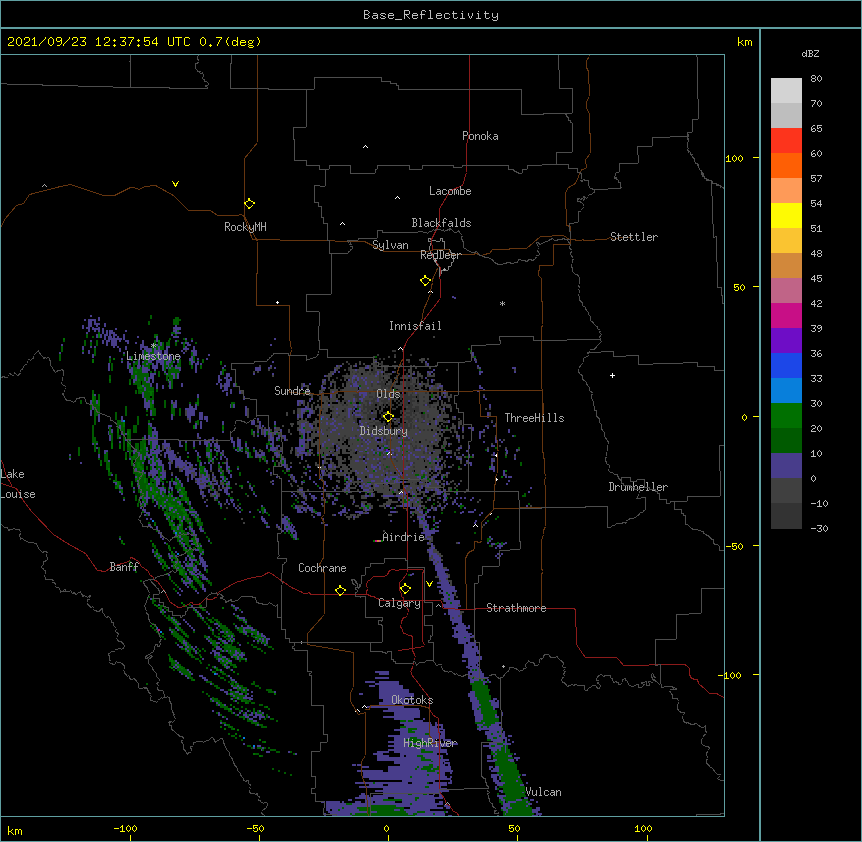Image resolution: width=862 pixels, height=842 pixels.
Task: Click the yellow V marker northwest of RockyMH
Action: click(175, 184)
